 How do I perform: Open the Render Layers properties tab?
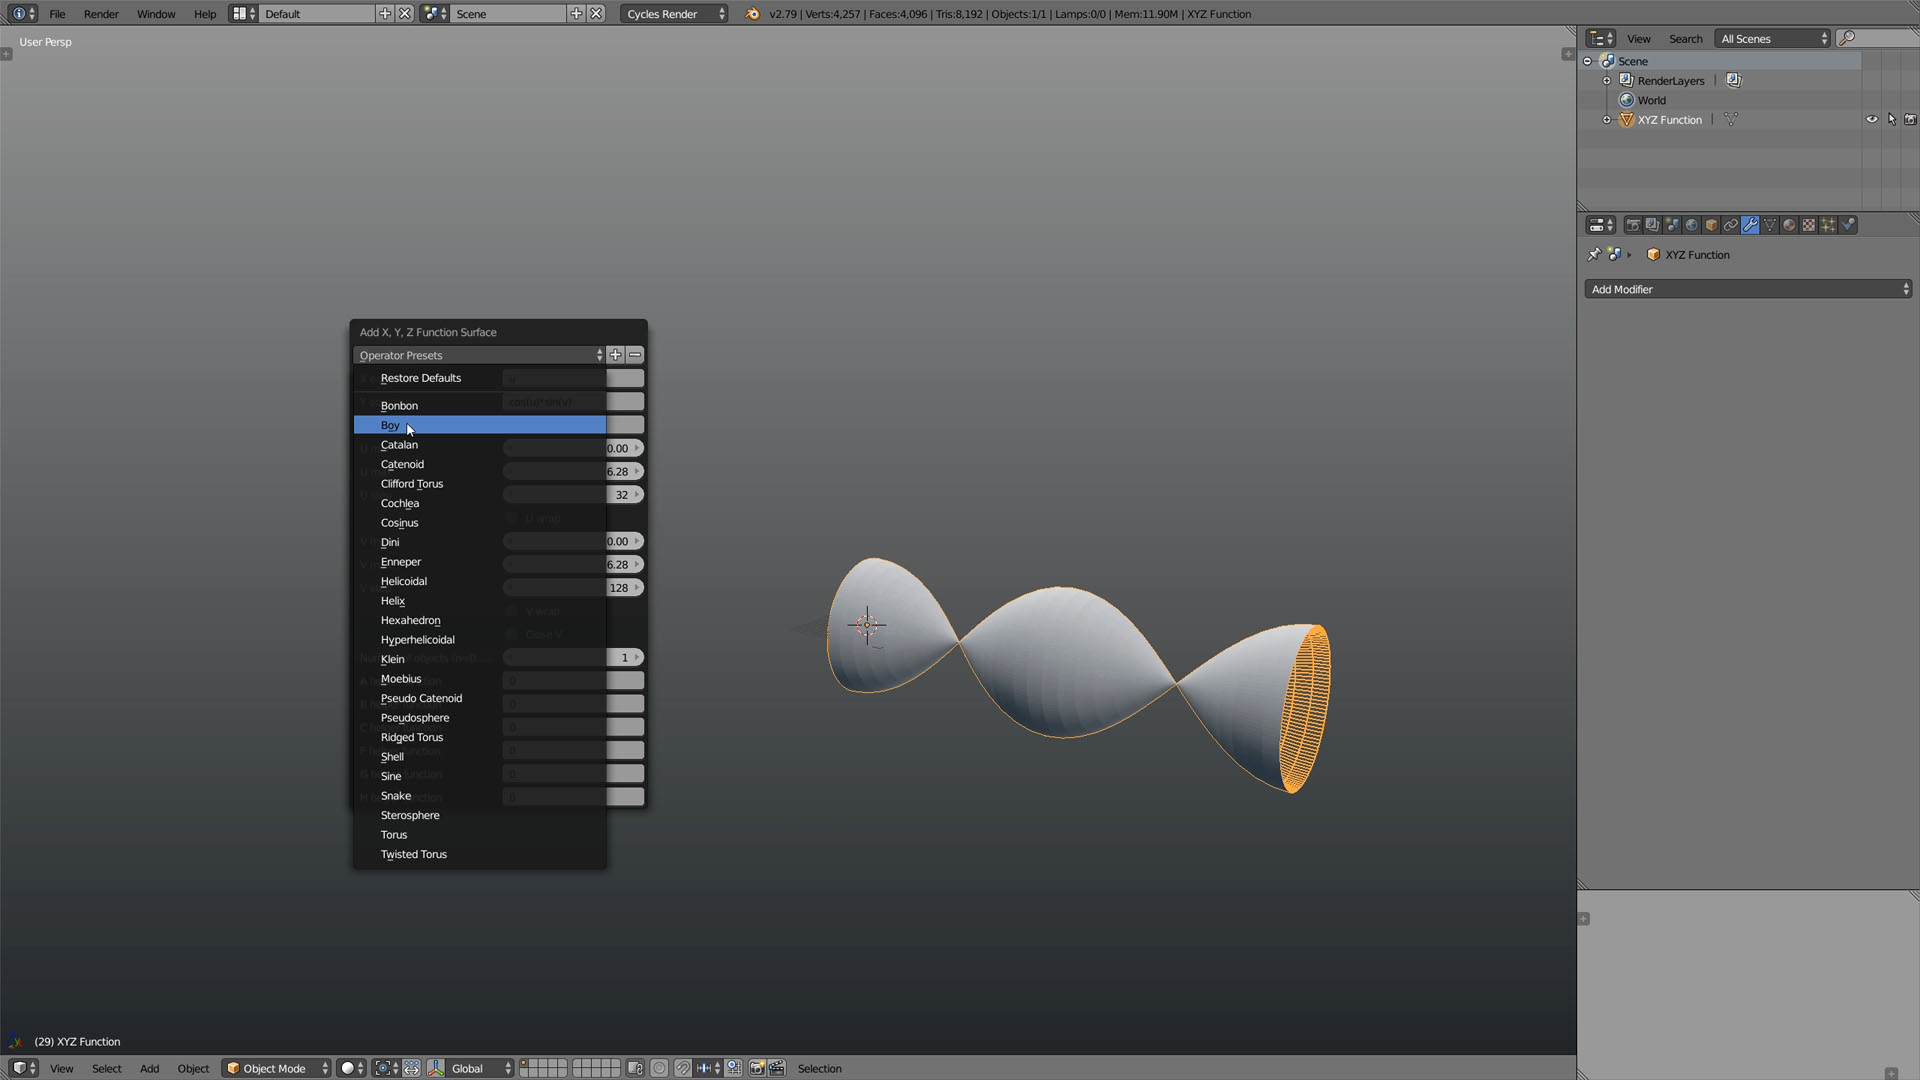[1652, 225]
